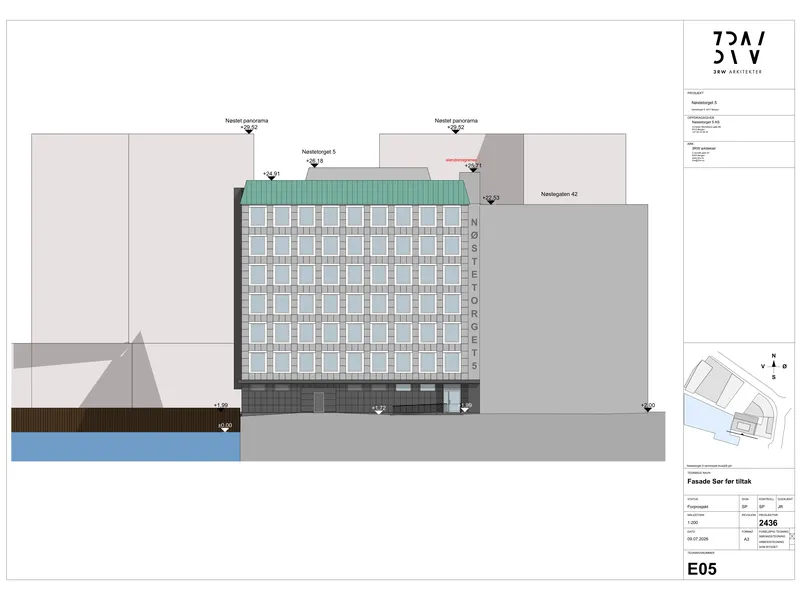The image size is (800, 600).
Task: Click the elevation value '+26.18'
Action: point(315,161)
